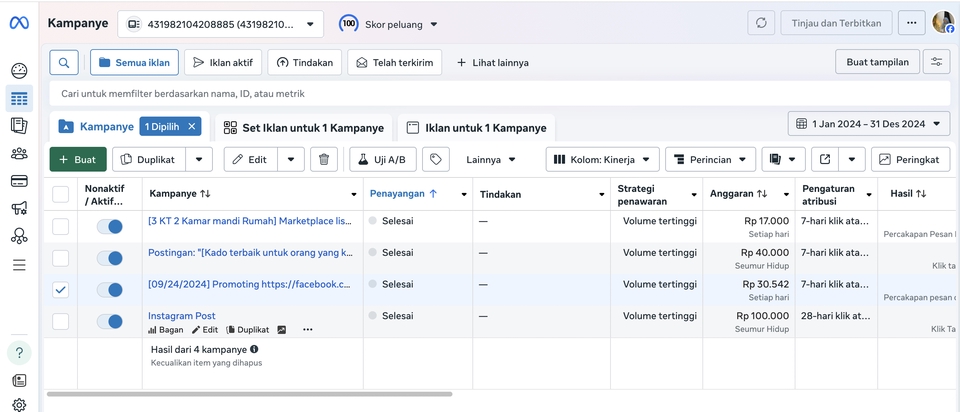Open the billing card icon in sidebar

point(19,181)
